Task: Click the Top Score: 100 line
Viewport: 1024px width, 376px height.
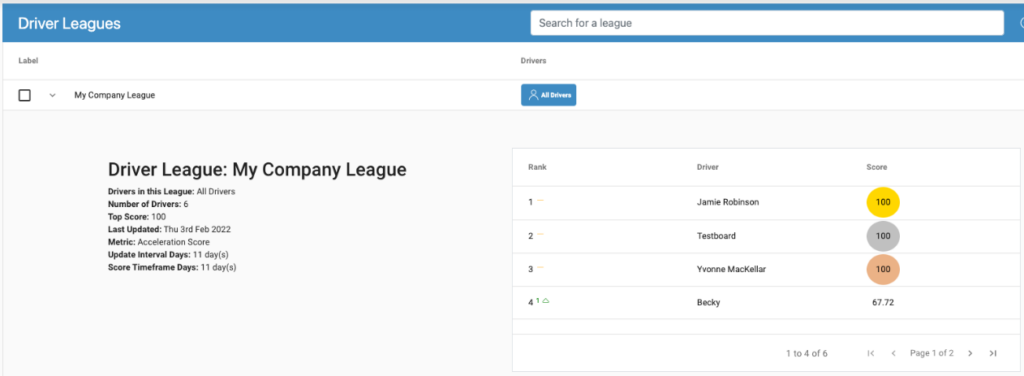Action: [x=137, y=217]
